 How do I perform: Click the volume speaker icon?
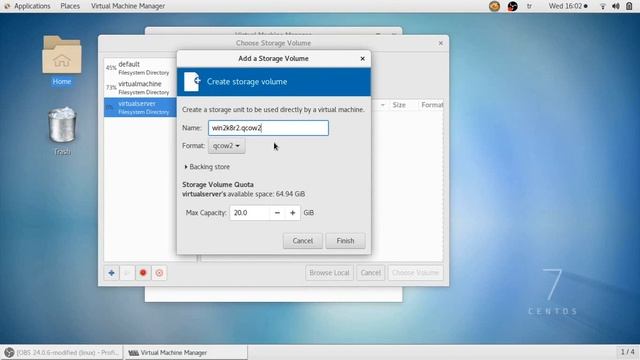coord(616,6)
